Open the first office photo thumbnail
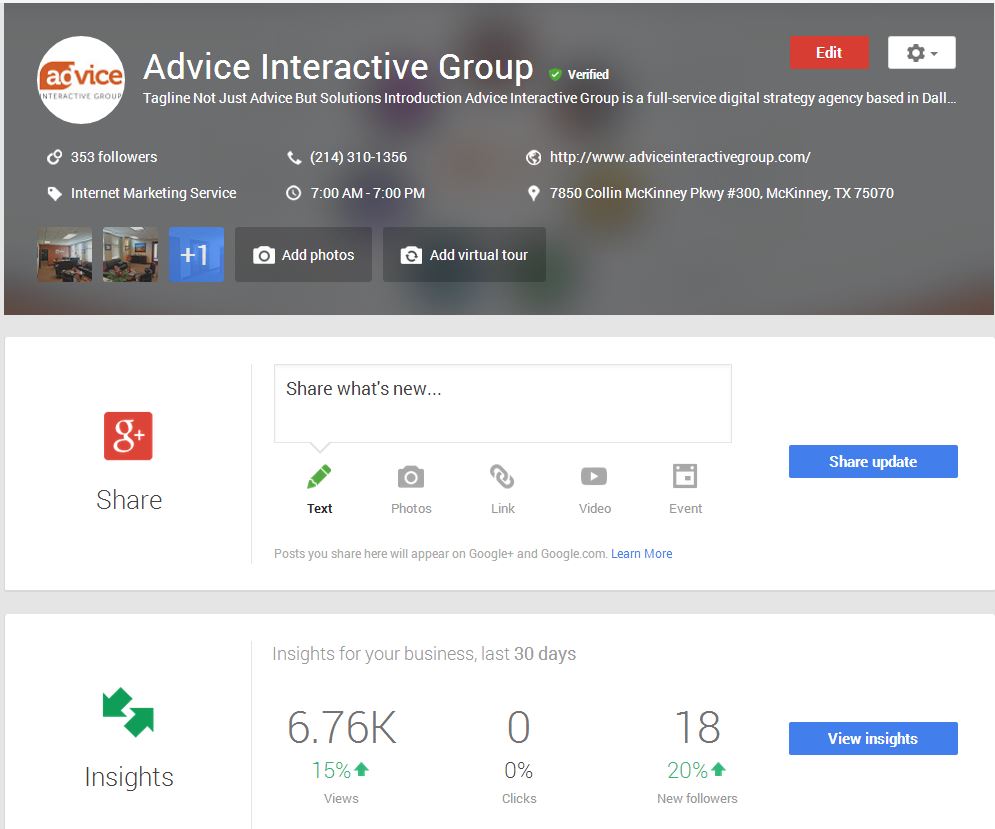995x829 pixels. click(x=65, y=255)
